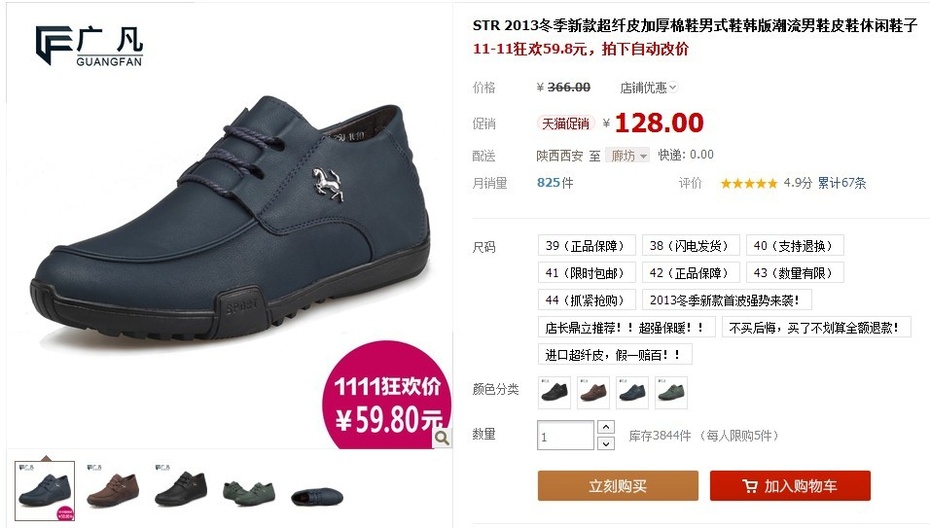Viewport: 930px width, 528px height.
Task: Select the 进口超纤皮，假一赔百 option
Action: click(615, 355)
